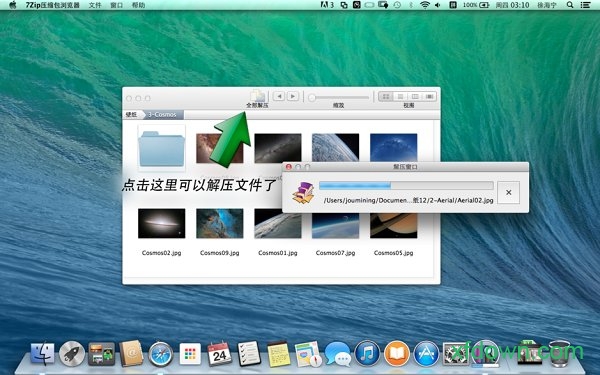Image resolution: width=600 pixels, height=375 pixels.
Task: Open the Window menu in the menu bar
Action: (116, 5)
